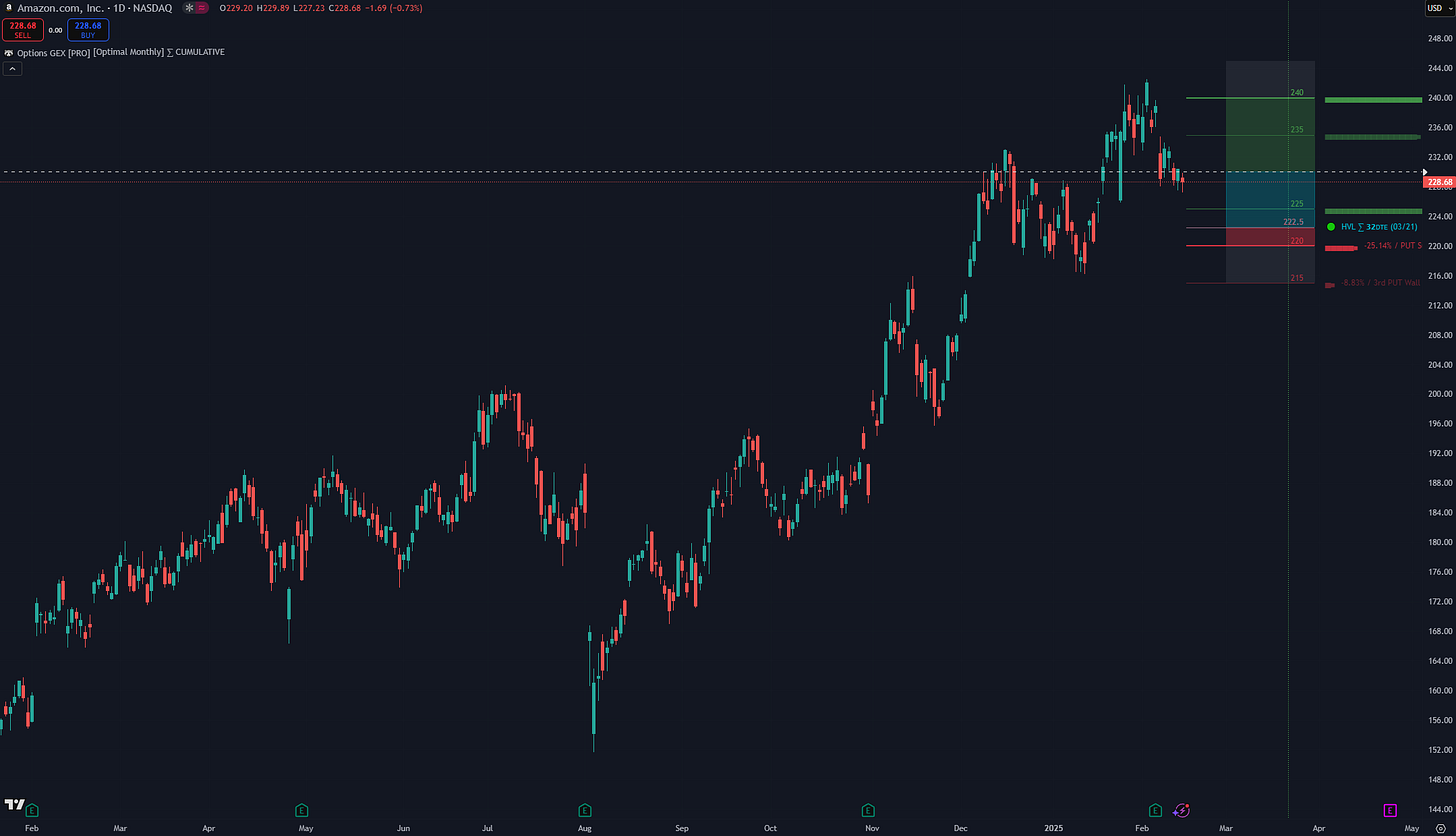Click the red 228.68 SELL button
The height and width of the screenshot is (836, 1456).
(22, 30)
